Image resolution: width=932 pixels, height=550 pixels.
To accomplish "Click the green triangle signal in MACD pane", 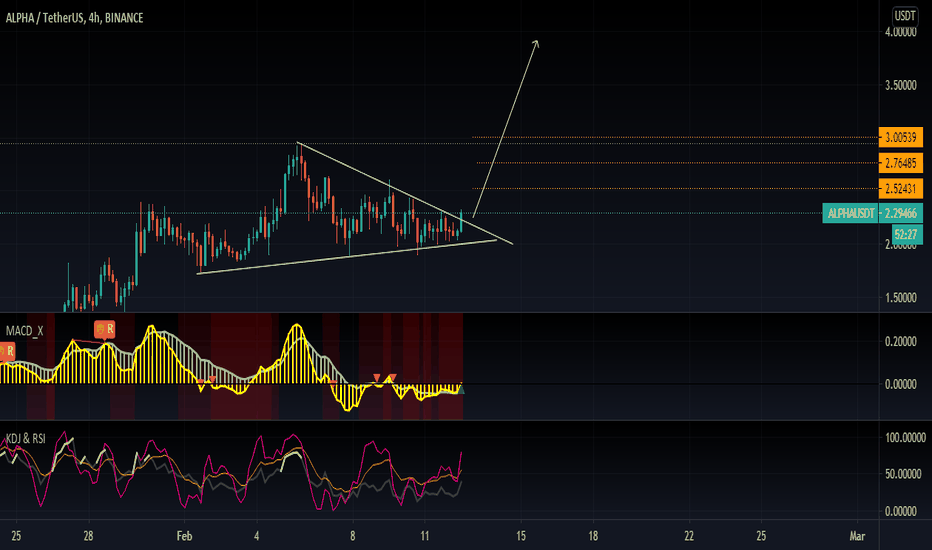I will tap(460, 389).
